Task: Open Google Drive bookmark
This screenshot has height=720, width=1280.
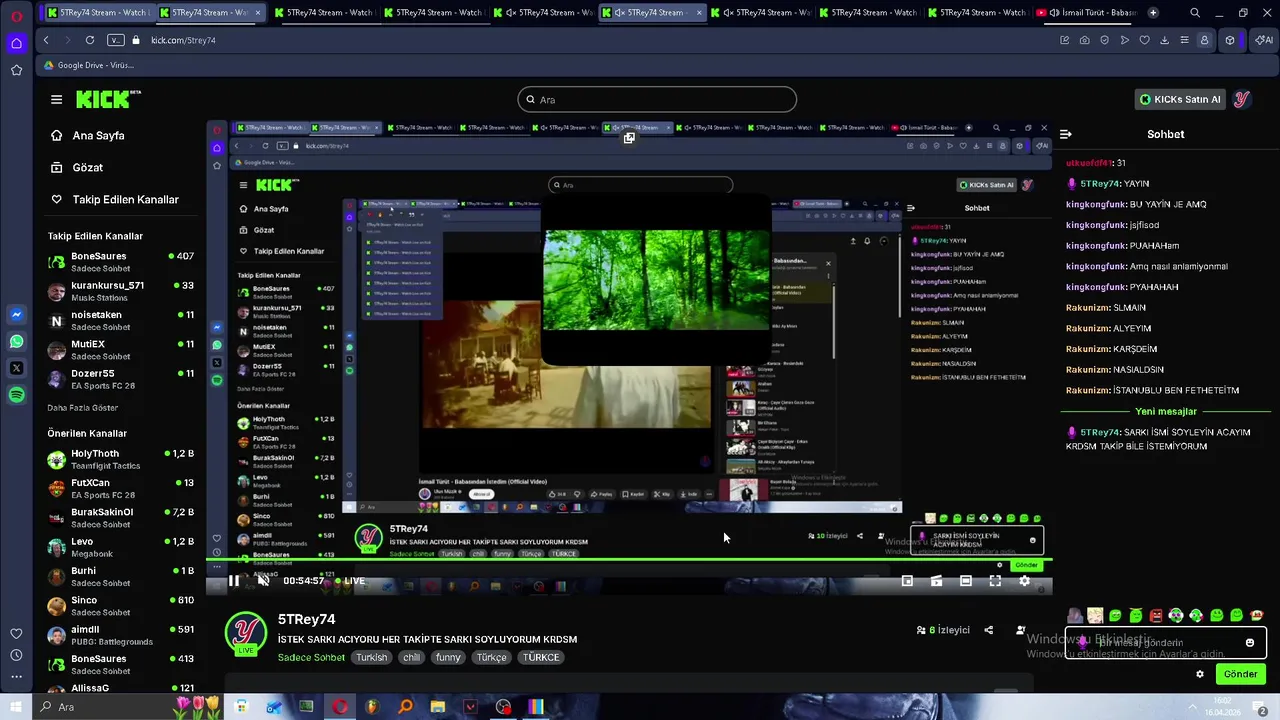Action: pos(89,65)
